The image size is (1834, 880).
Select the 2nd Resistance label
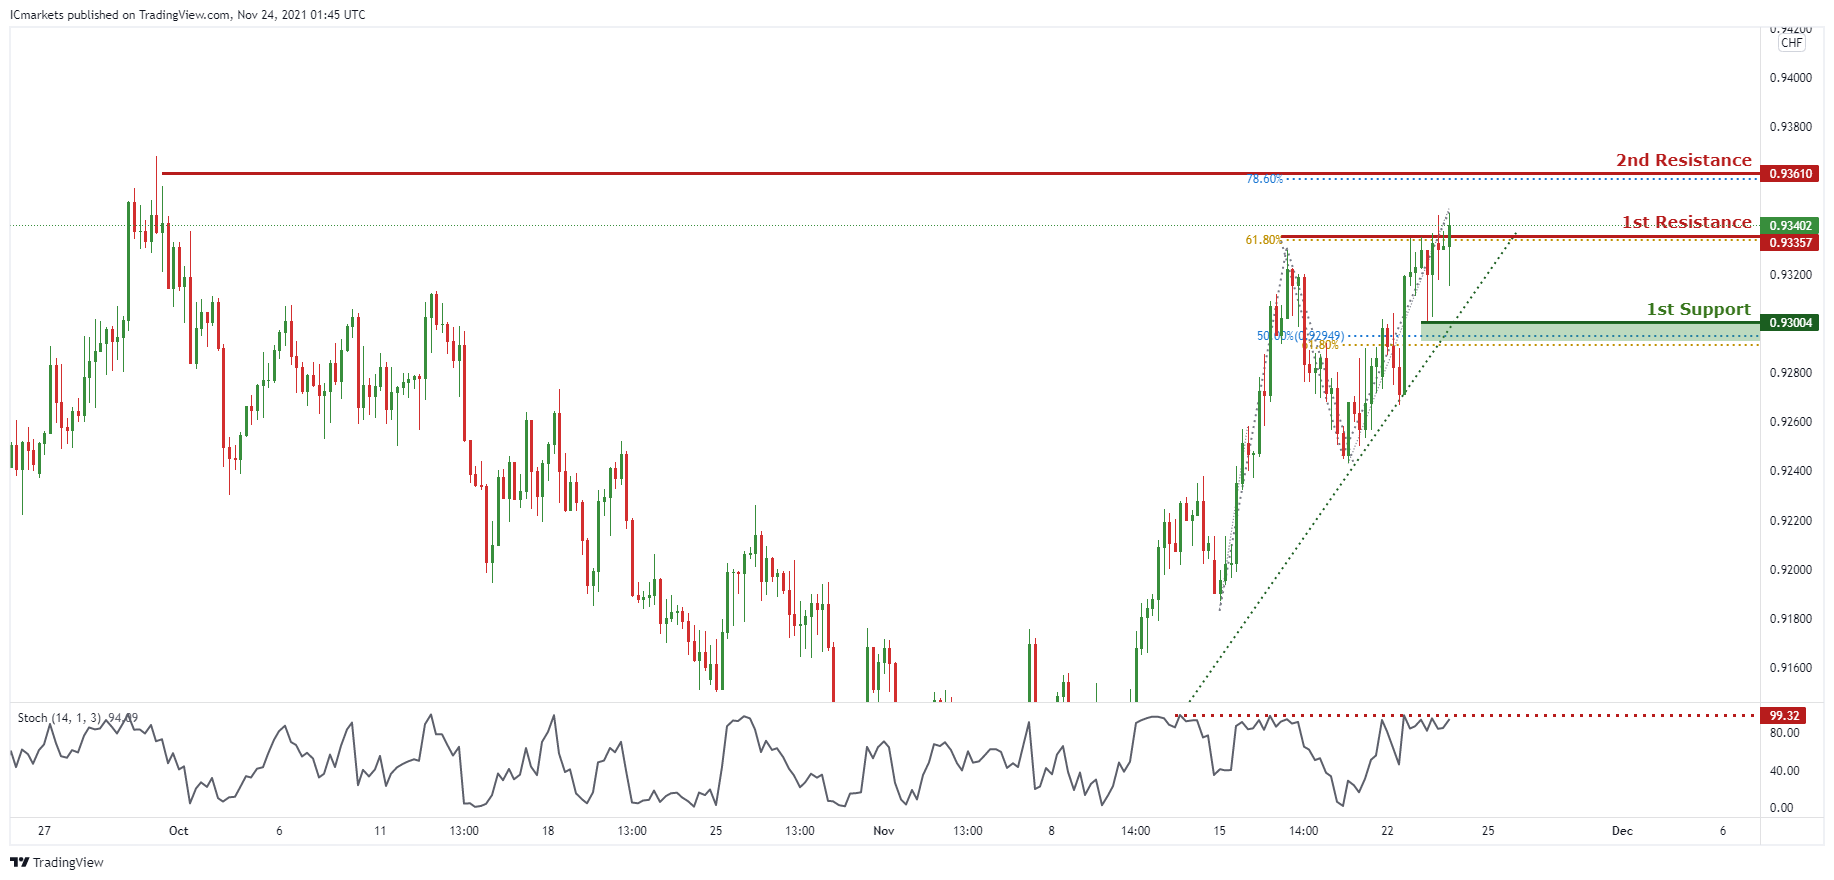(x=1684, y=160)
